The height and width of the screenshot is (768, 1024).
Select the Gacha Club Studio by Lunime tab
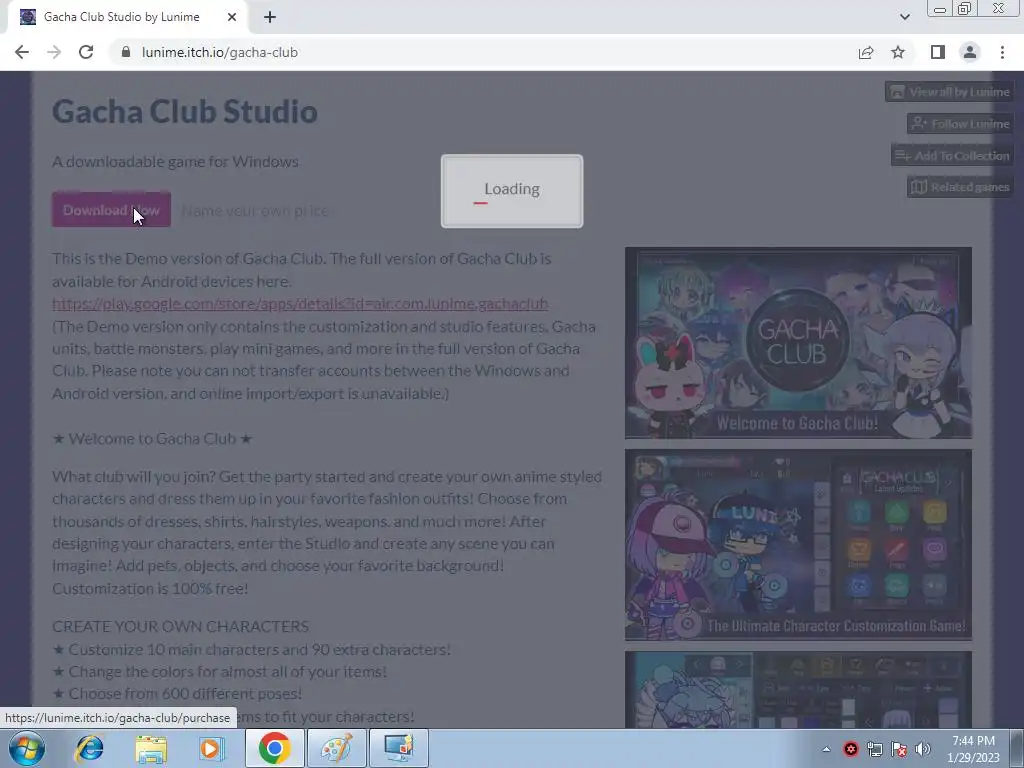(127, 17)
